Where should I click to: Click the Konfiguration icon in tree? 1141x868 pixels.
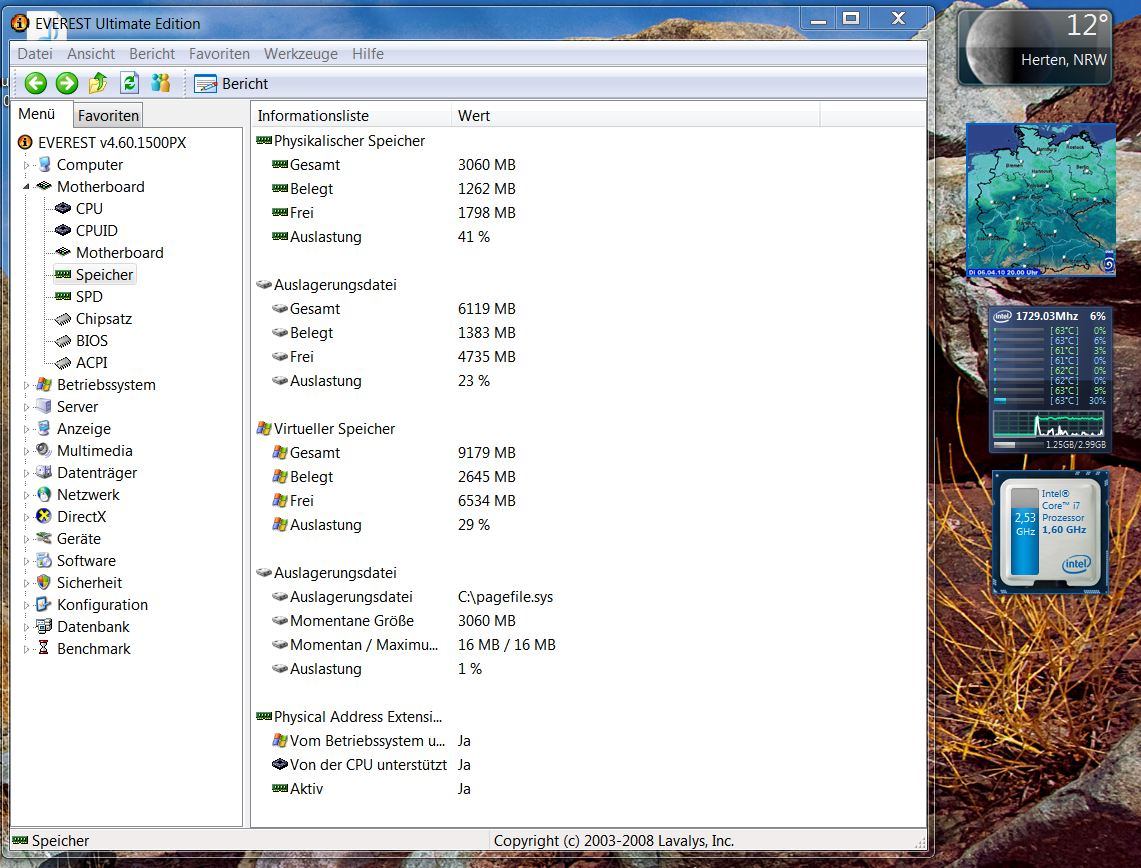click(x=44, y=605)
